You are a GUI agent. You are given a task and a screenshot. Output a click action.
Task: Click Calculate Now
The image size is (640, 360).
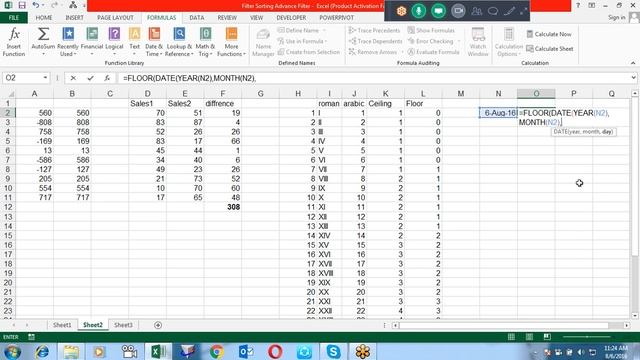549,34
